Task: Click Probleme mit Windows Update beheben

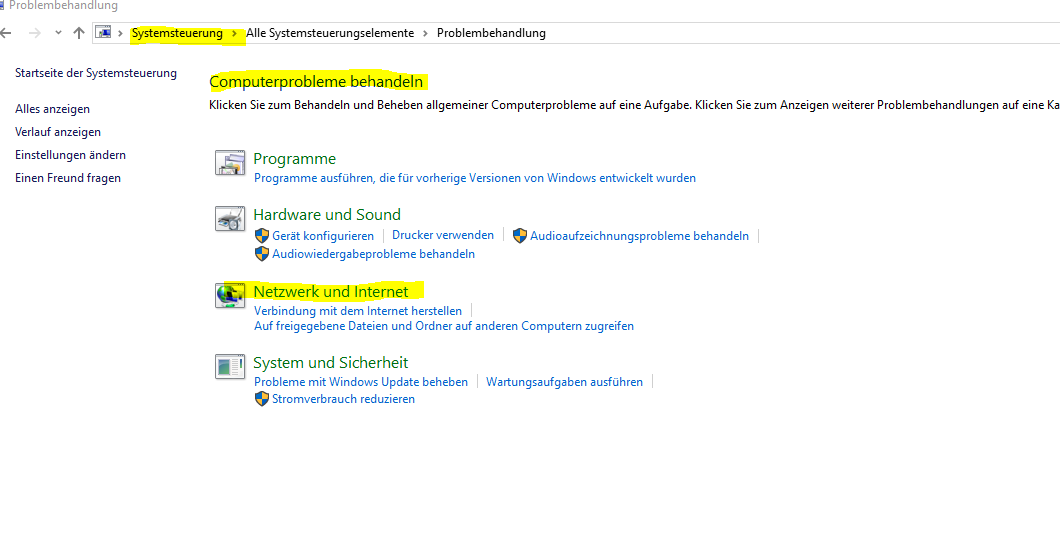Action: (360, 382)
